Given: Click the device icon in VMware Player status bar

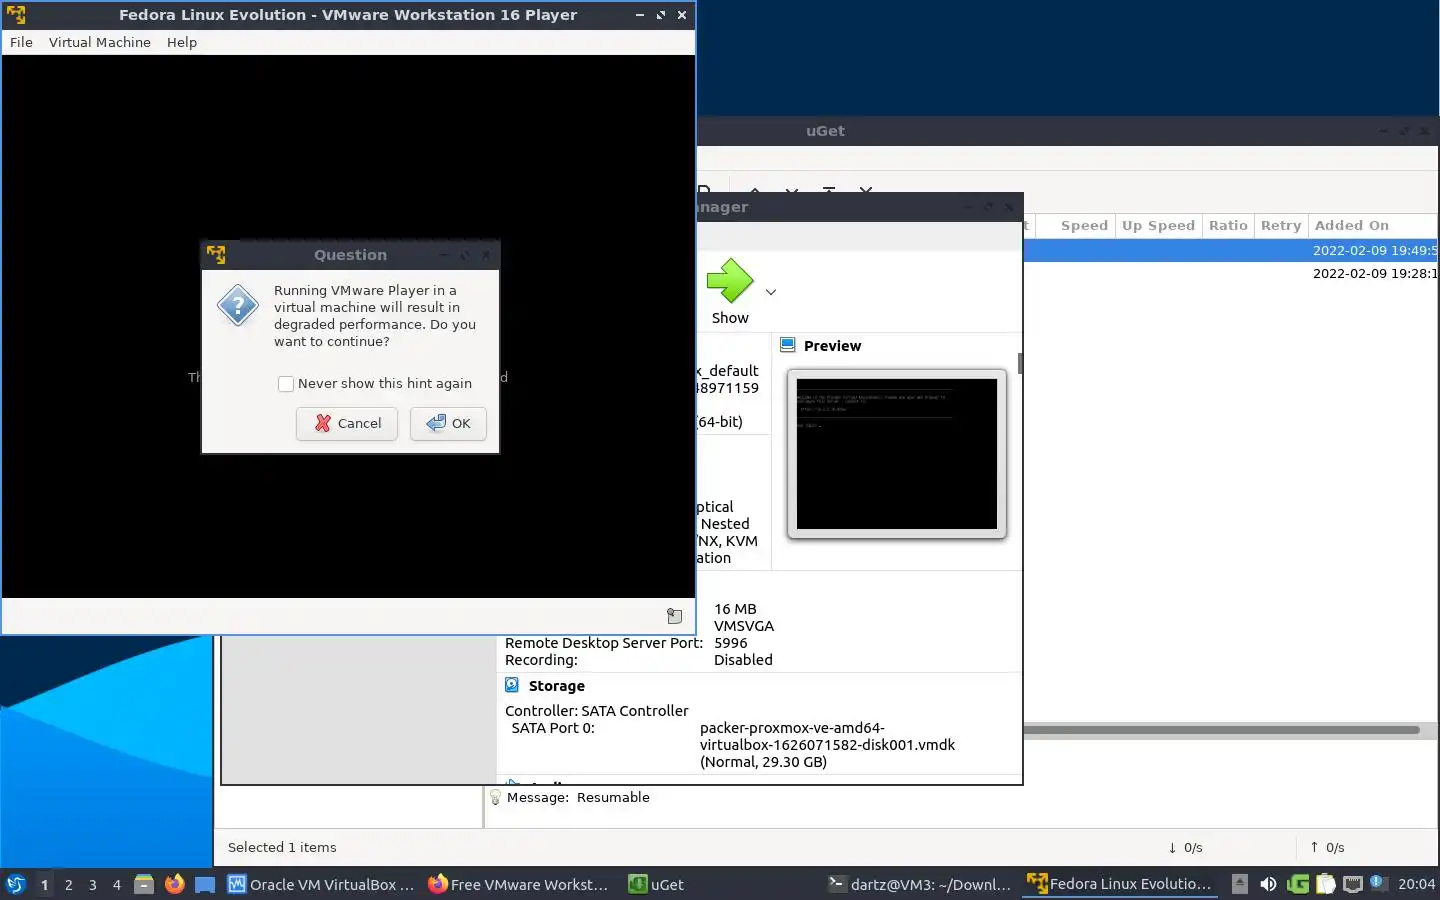Looking at the screenshot, I should point(675,616).
